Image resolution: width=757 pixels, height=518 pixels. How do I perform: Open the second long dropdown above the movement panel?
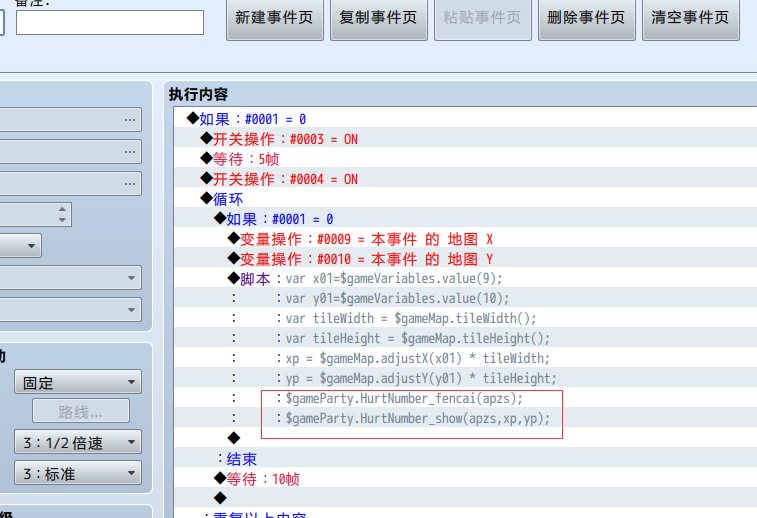tap(70, 309)
